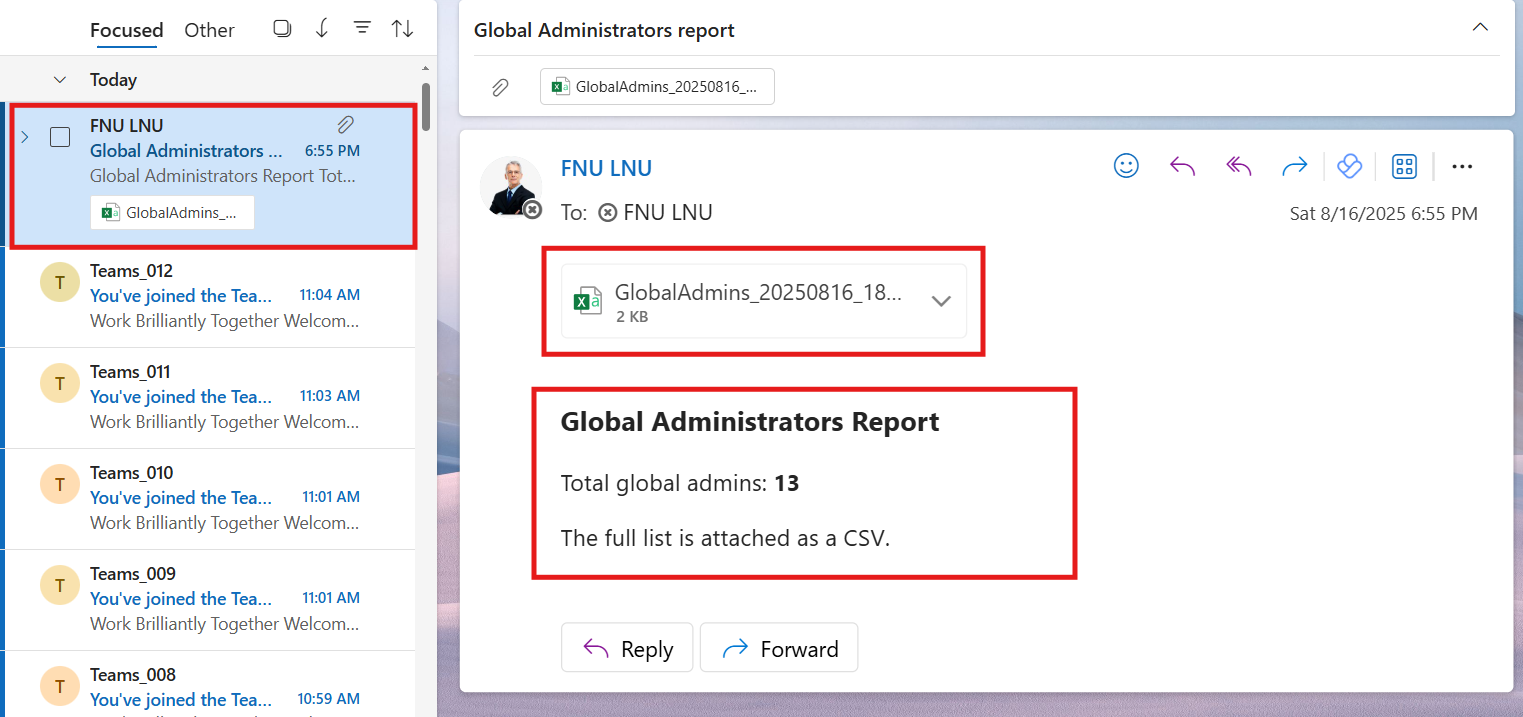Open GlobalAdmins attachment dropdown arrow
The height and width of the screenshot is (717, 1523).
tap(940, 301)
